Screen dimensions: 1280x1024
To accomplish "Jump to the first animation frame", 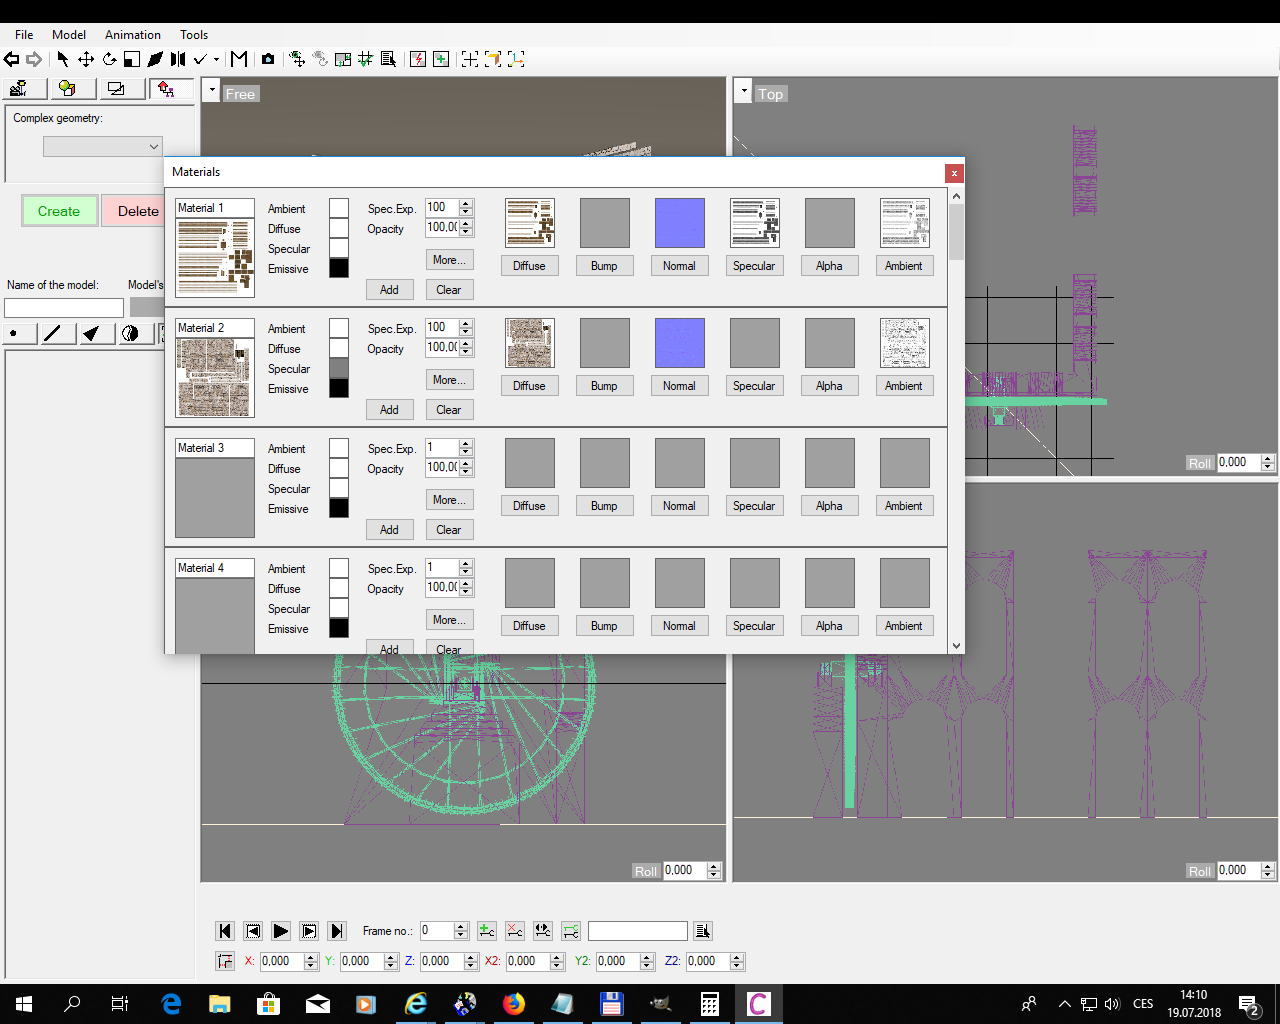I will [x=225, y=931].
